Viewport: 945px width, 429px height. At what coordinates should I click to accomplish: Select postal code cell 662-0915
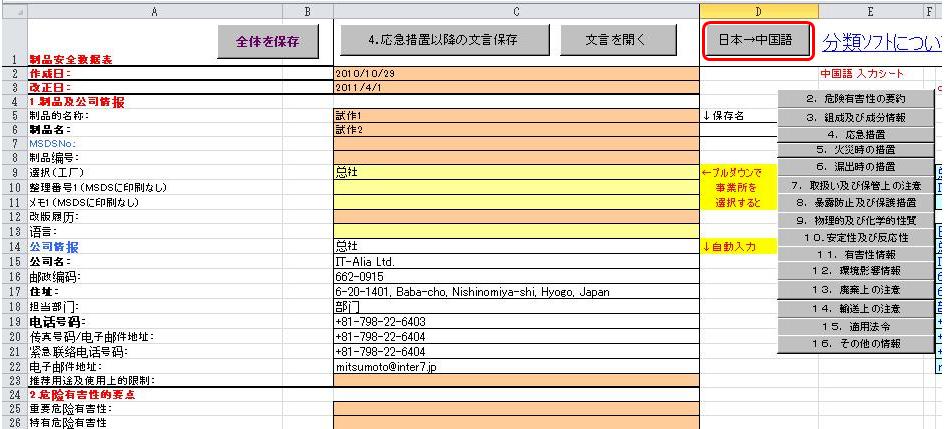click(x=516, y=277)
